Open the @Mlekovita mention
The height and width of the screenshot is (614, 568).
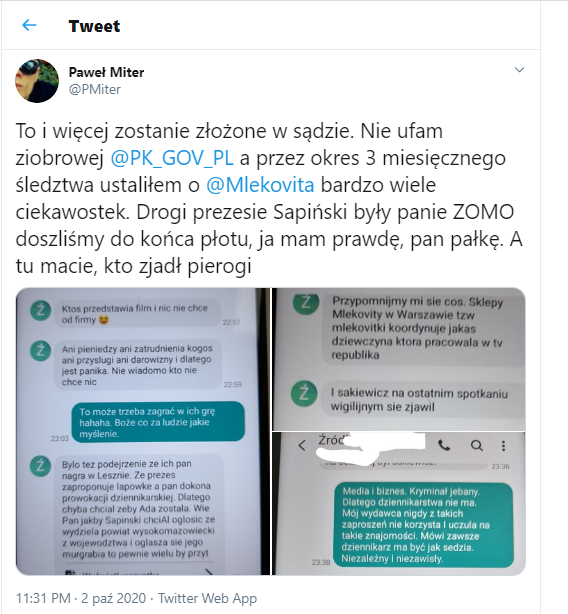coord(260,185)
